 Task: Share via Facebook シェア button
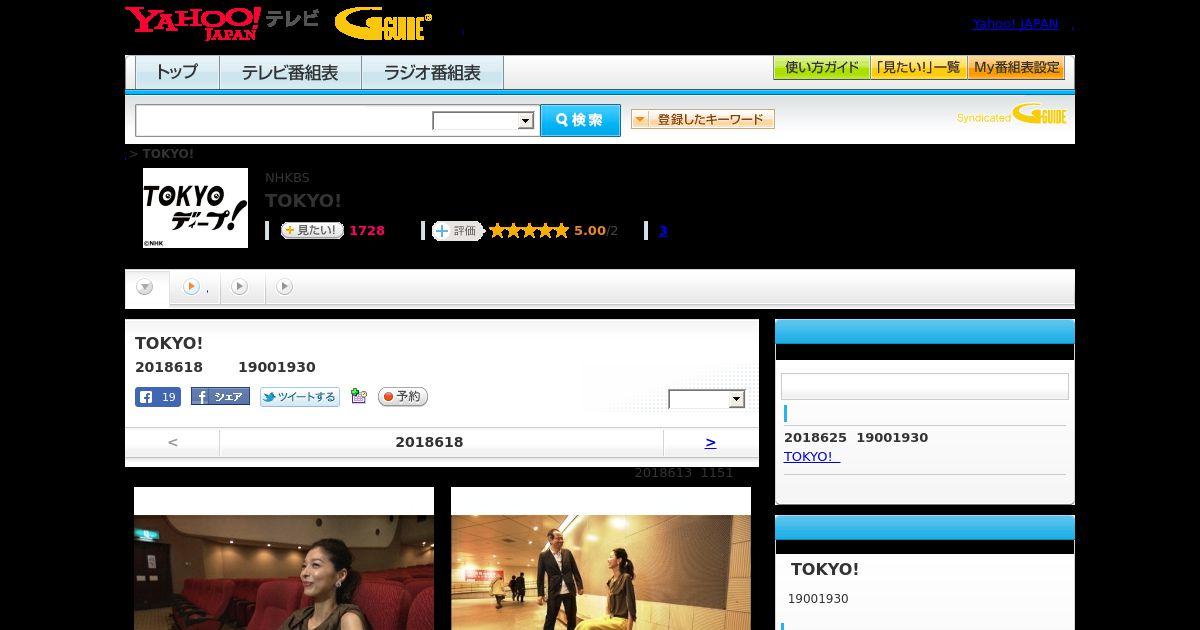point(220,397)
